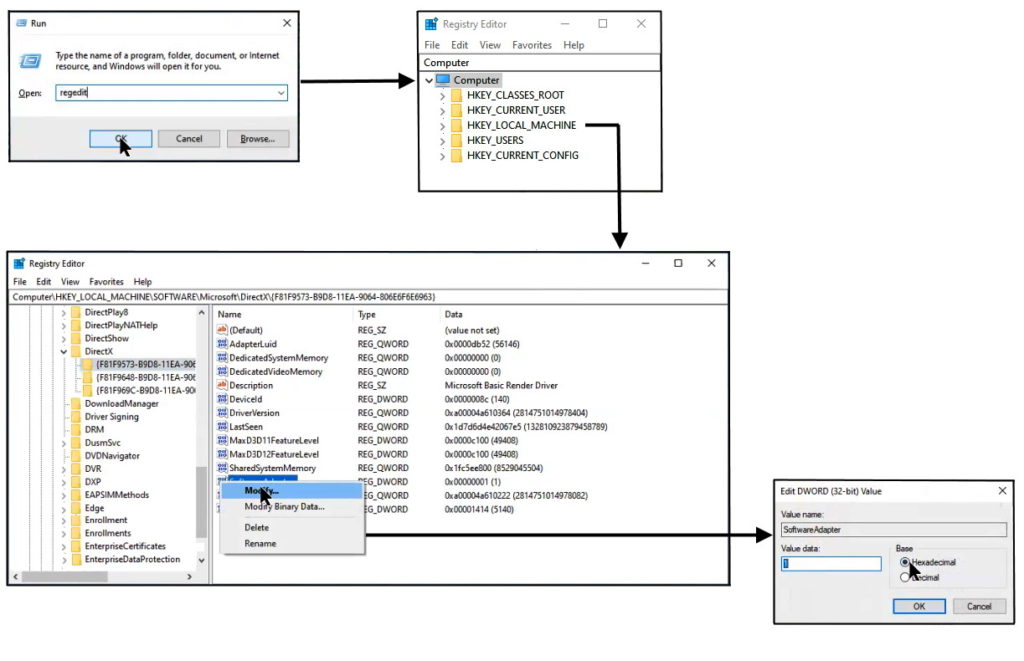The width and height of the screenshot is (1024, 661).
Task: Open Favorites menu in large Registry Editor
Action: [106, 282]
